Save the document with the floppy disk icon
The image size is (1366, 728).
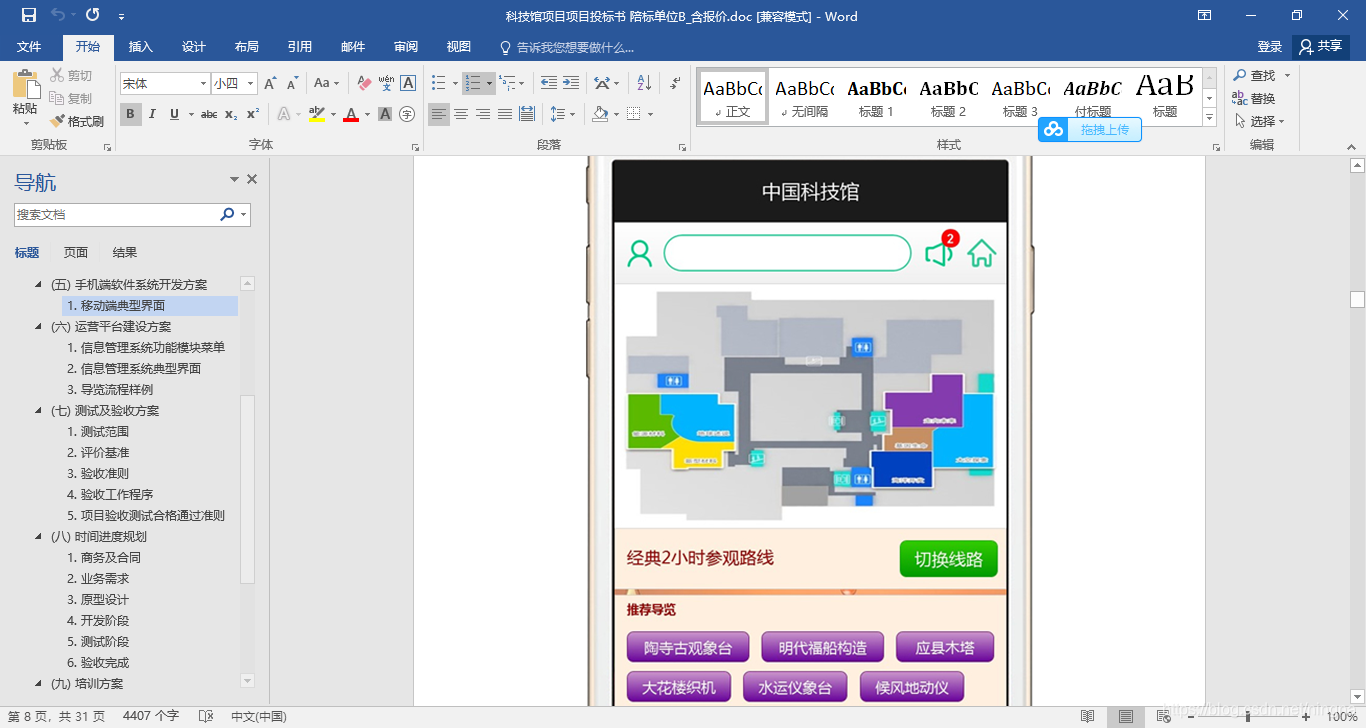click(28, 15)
